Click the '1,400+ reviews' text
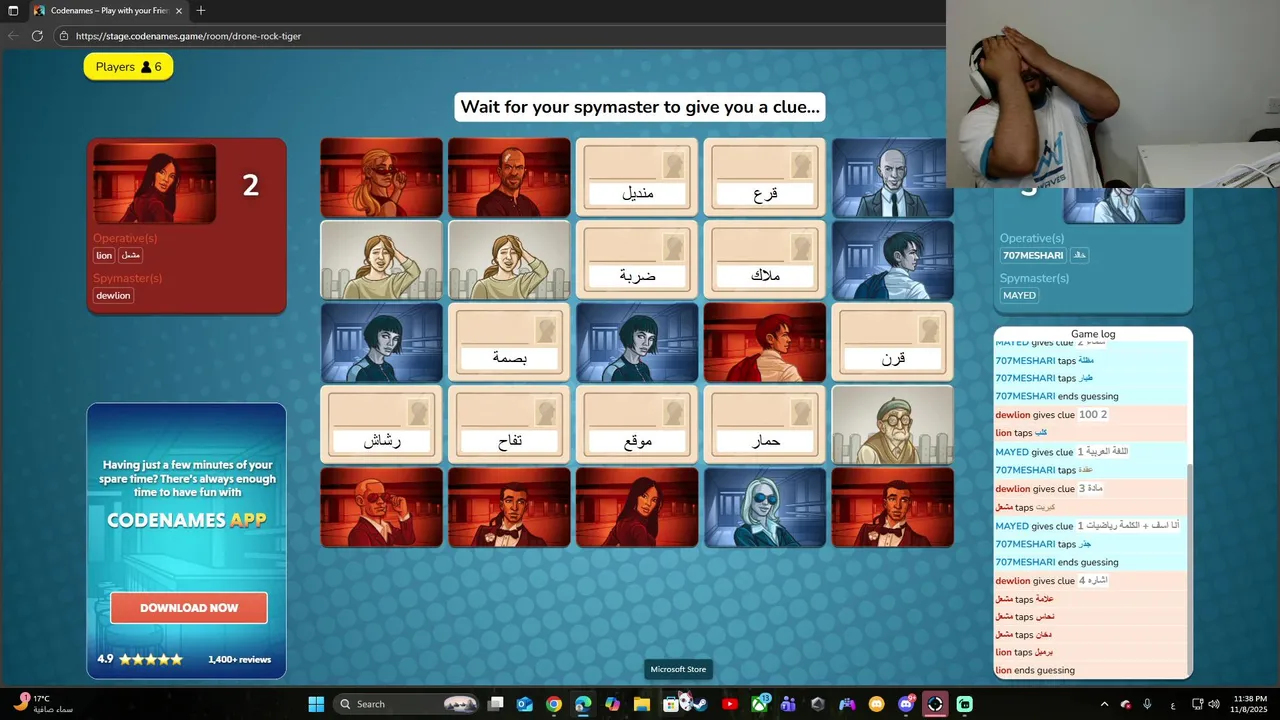Image resolution: width=1280 pixels, height=720 pixels. (240, 660)
